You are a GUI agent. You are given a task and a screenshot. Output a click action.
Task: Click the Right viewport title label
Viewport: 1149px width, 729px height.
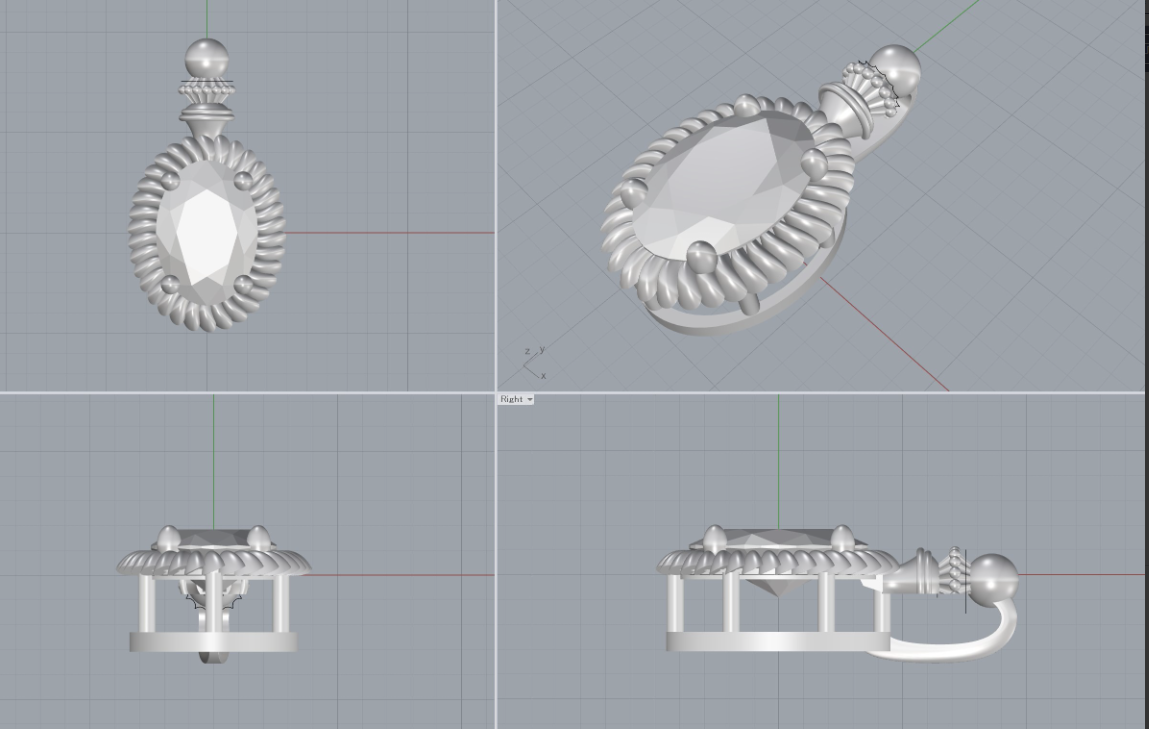(511, 399)
